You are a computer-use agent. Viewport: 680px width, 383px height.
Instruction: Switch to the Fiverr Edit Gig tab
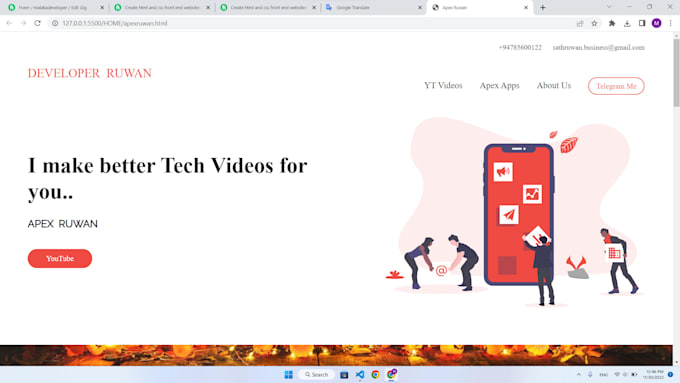click(x=56, y=7)
